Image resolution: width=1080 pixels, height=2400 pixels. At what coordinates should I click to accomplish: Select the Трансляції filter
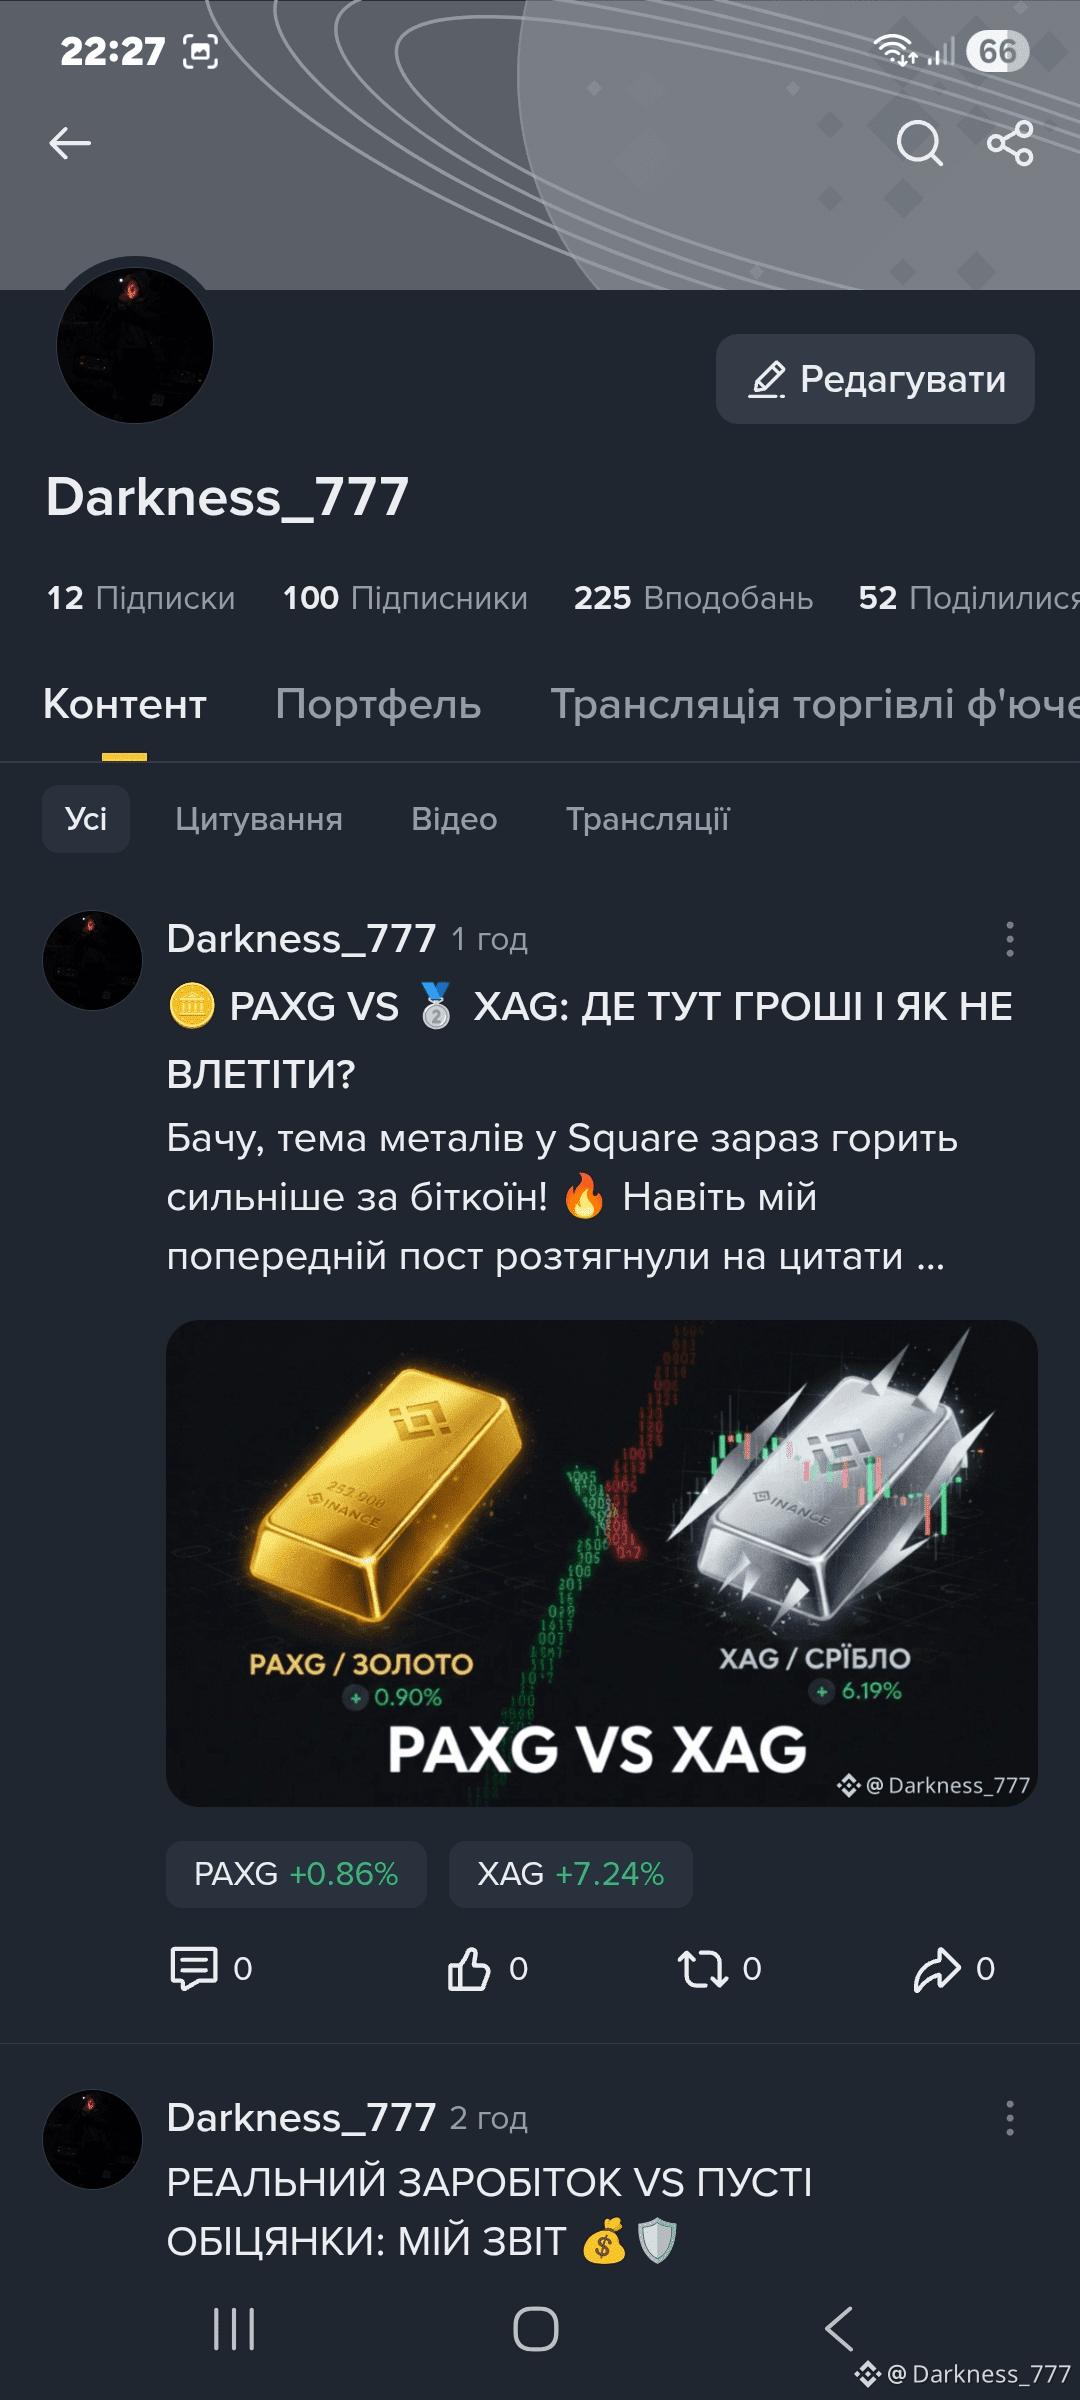coord(648,819)
